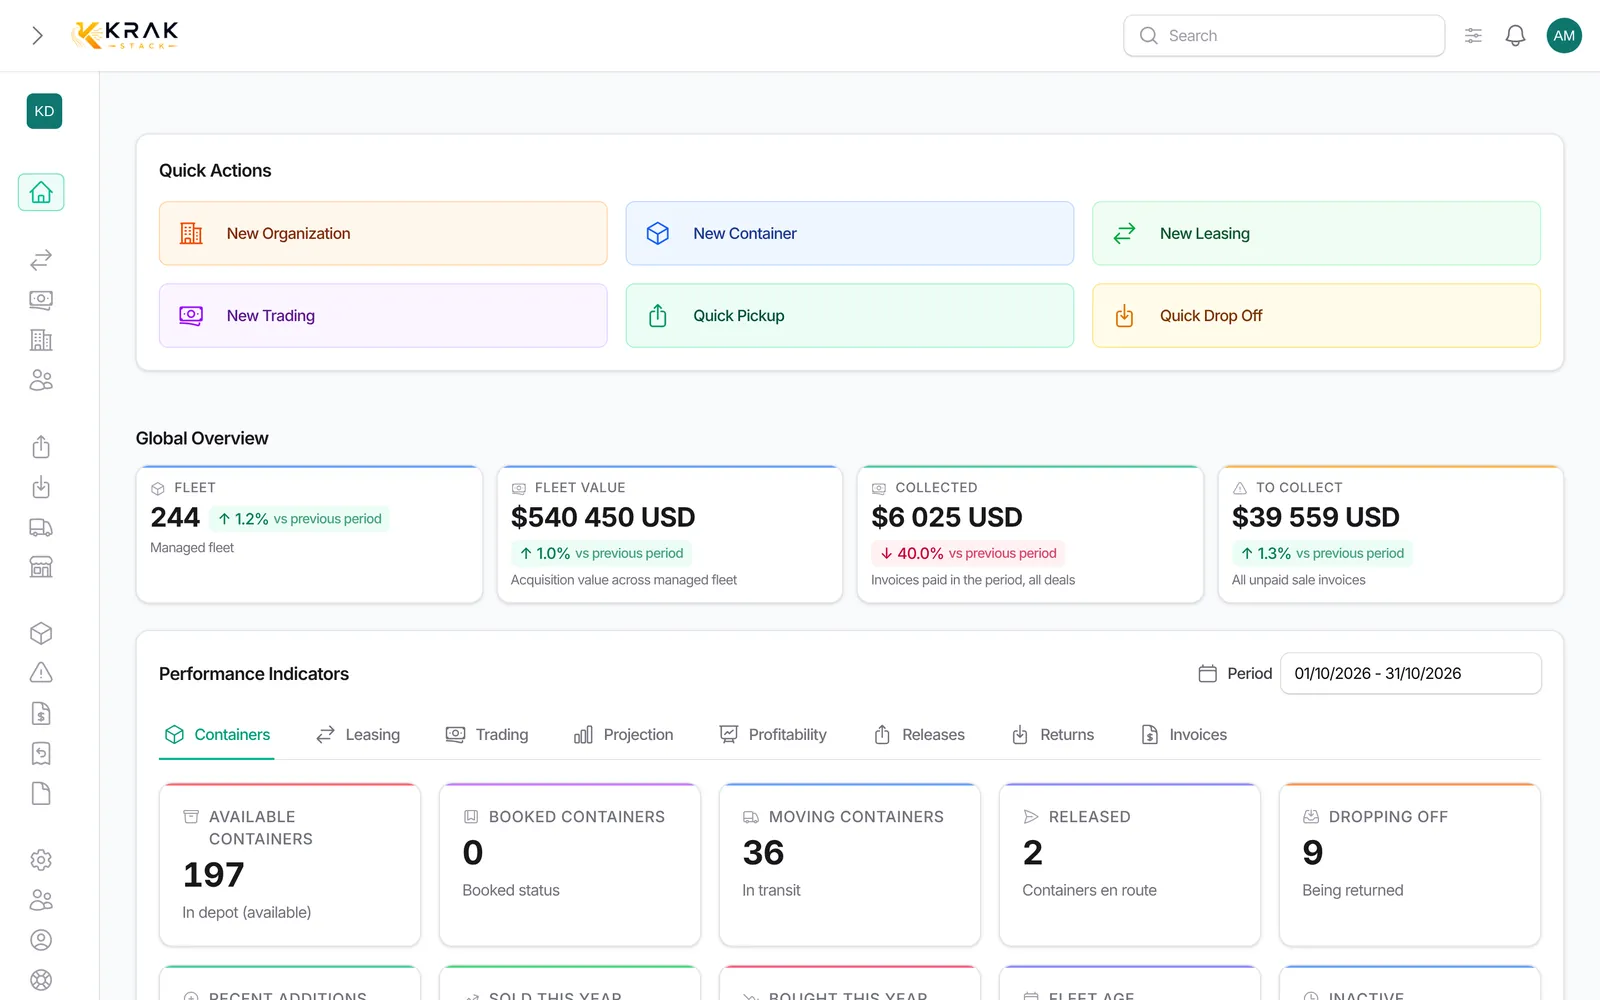Switch to the Trading tab
Screen dimensions: 1600x1000
(487, 735)
